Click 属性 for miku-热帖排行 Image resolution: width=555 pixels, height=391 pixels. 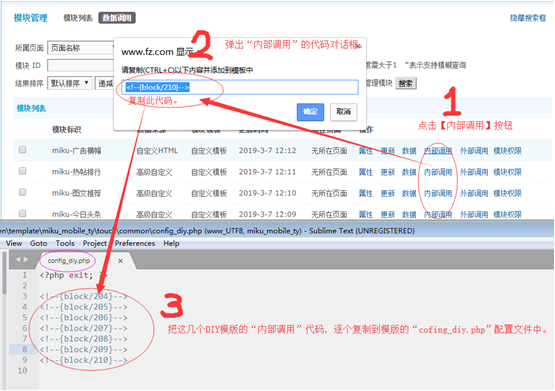click(x=366, y=172)
